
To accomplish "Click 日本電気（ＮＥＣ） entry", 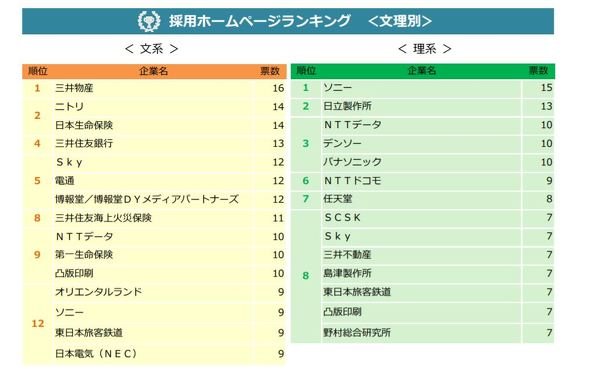I will tap(96, 354).
